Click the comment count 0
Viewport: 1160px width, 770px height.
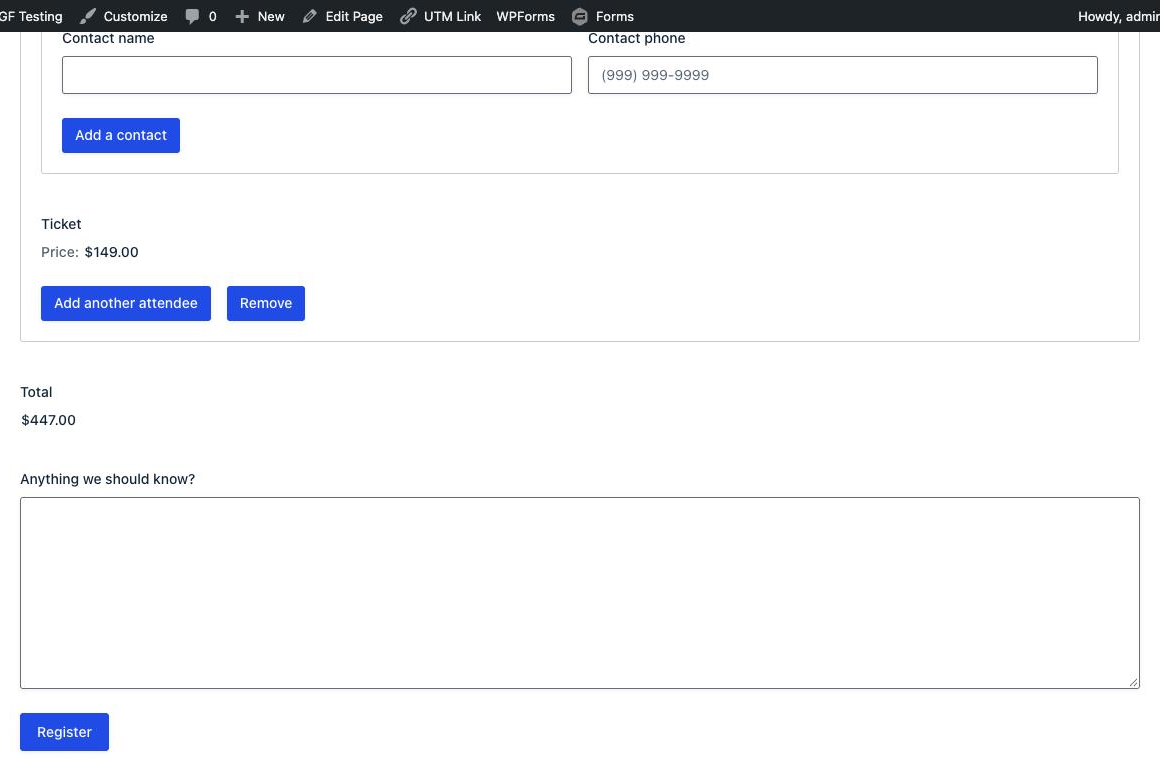click(x=212, y=16)
